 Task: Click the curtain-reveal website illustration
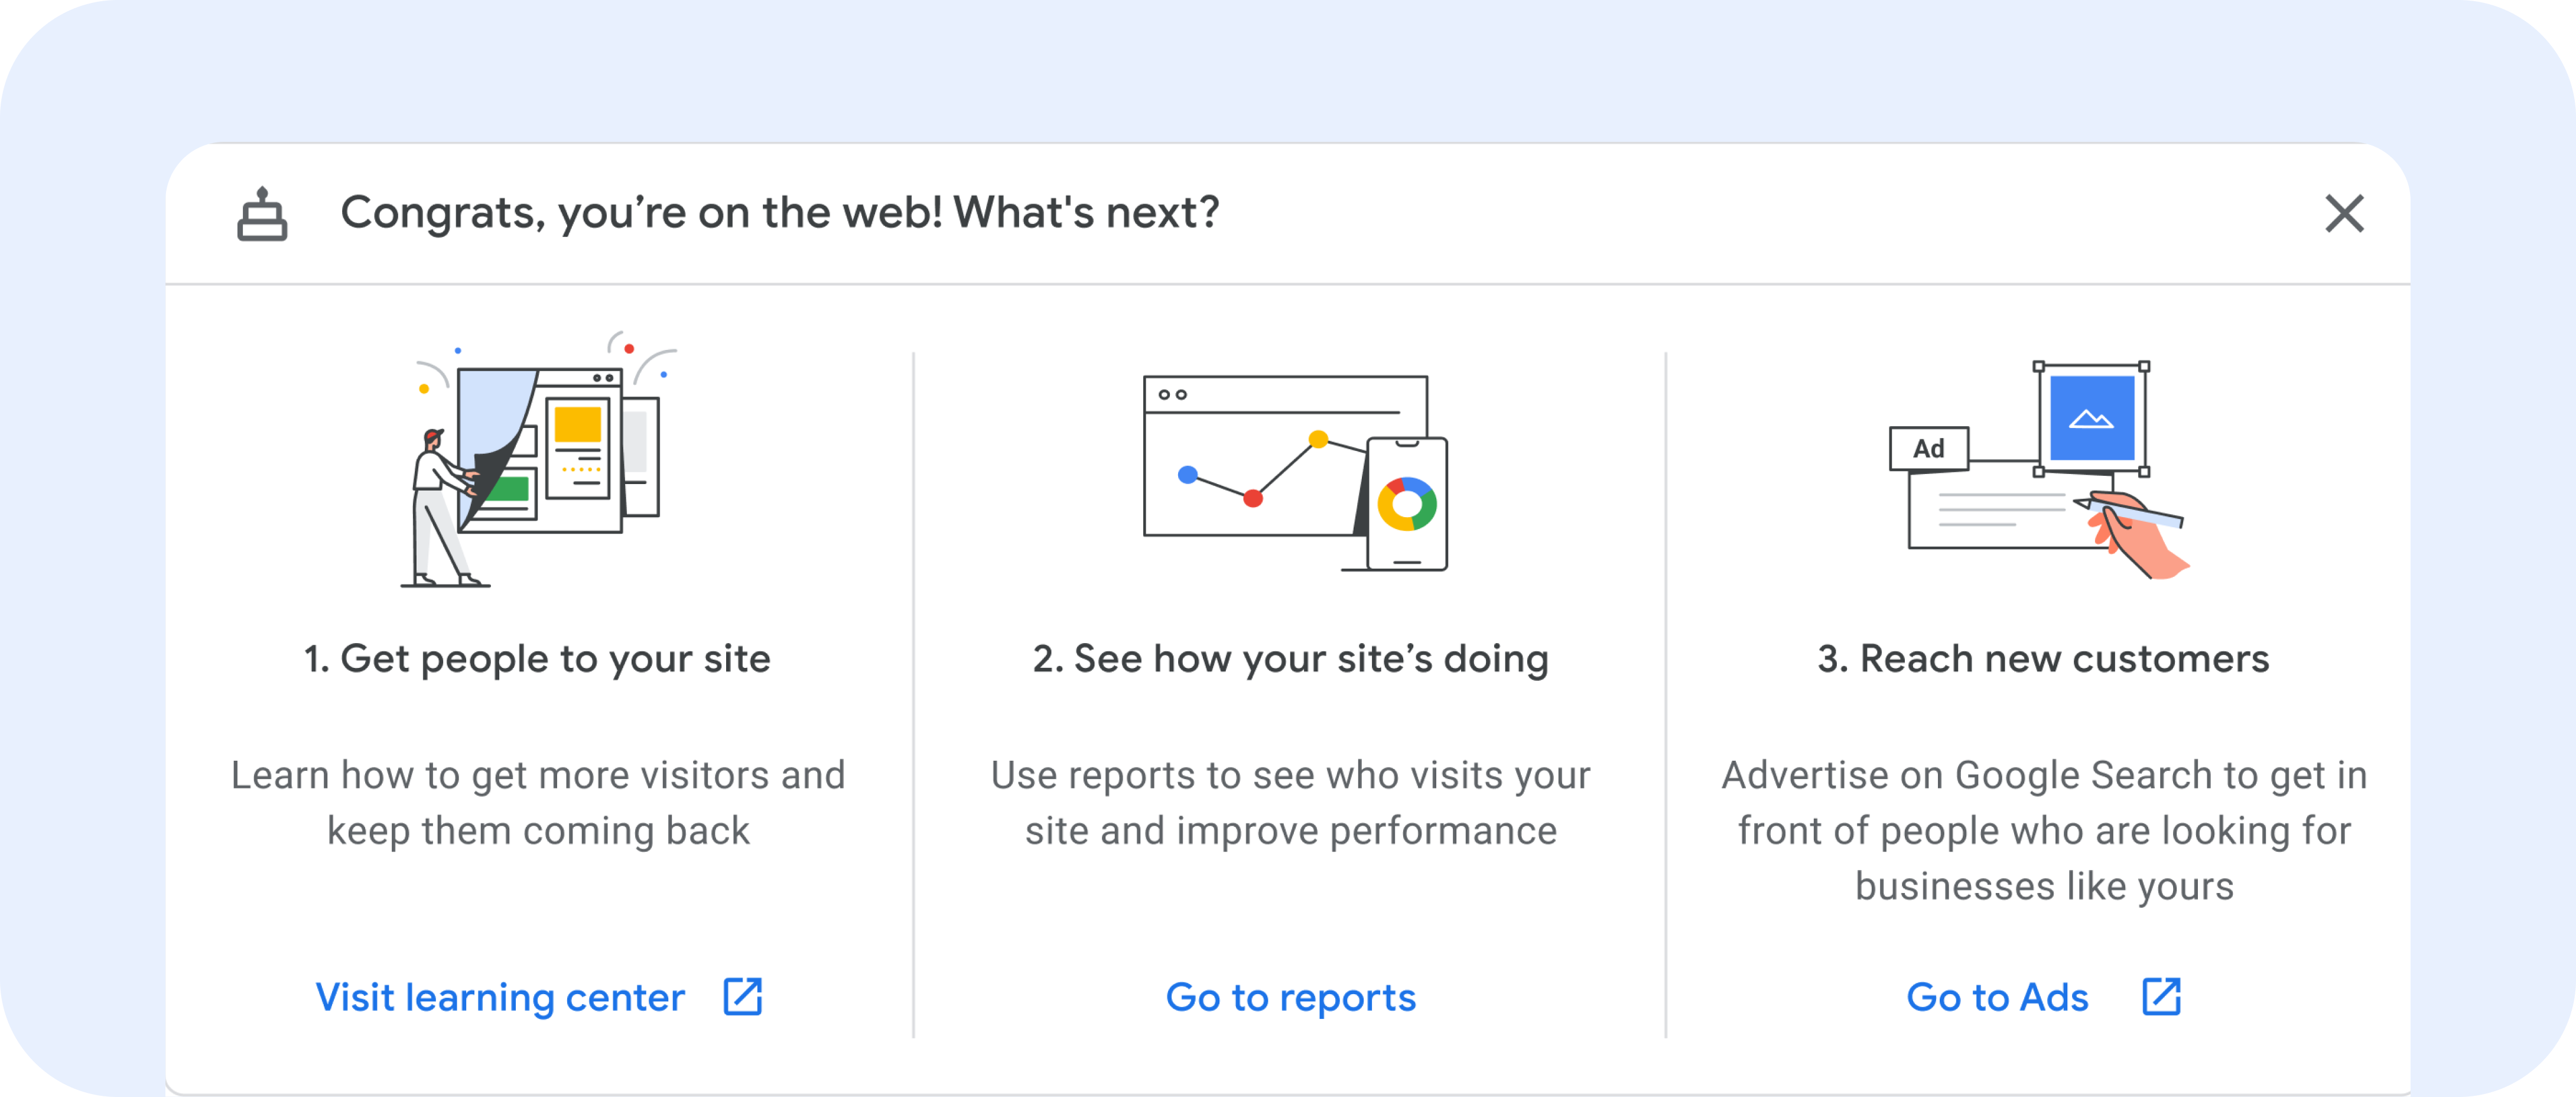click(x=539, y=459)
